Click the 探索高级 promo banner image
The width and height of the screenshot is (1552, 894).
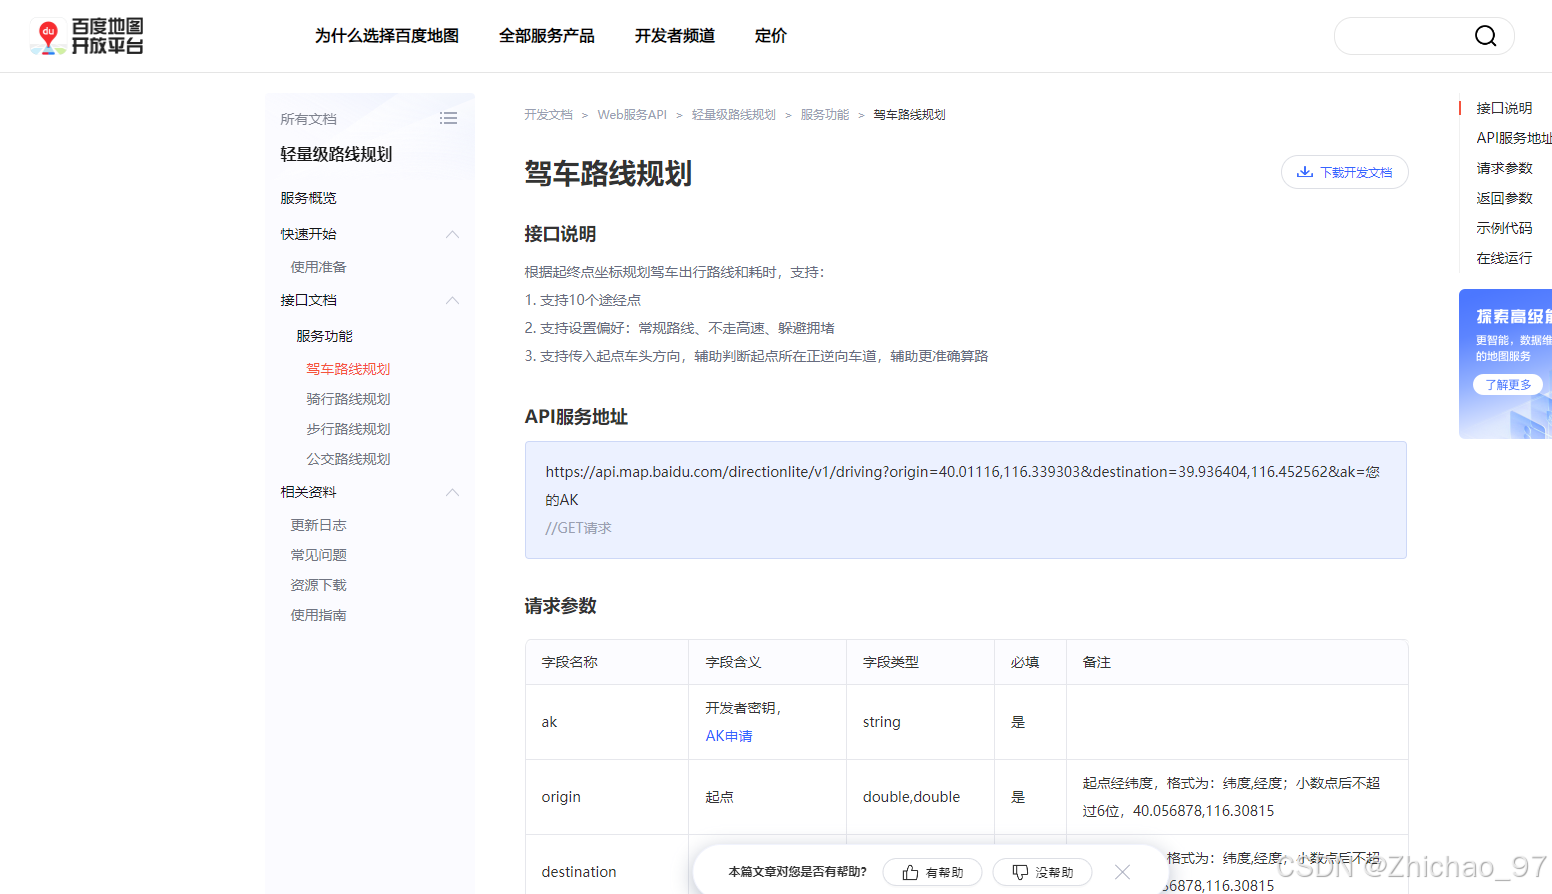tap(1505, 364)
